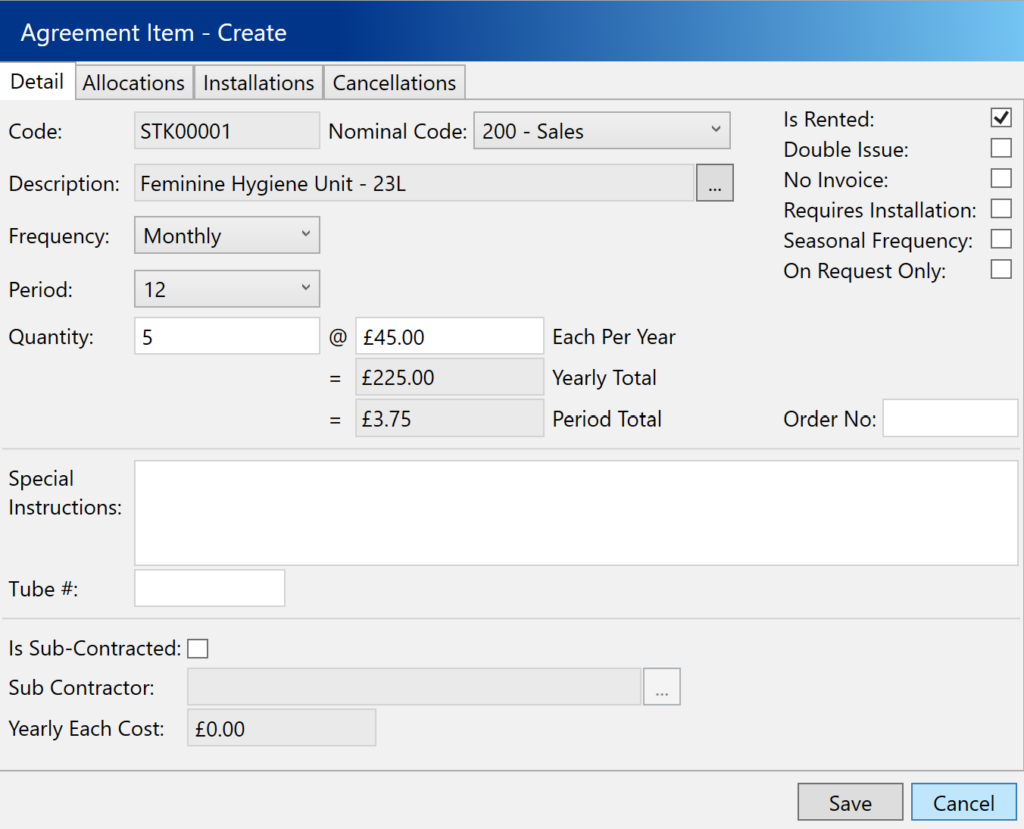The image size is (1024, 829).
Task: Focus the Each Per Year price field
Action: tap(449, 337)
